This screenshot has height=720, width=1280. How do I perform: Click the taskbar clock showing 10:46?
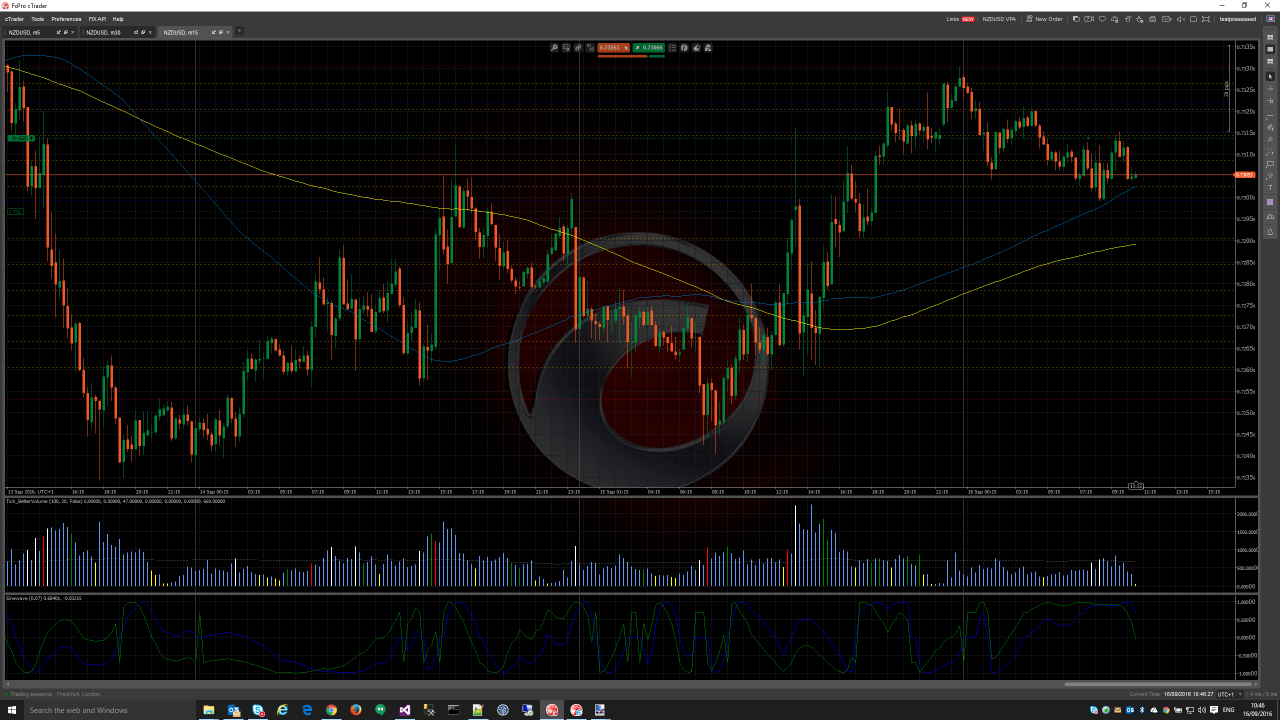pos(1257,710)
